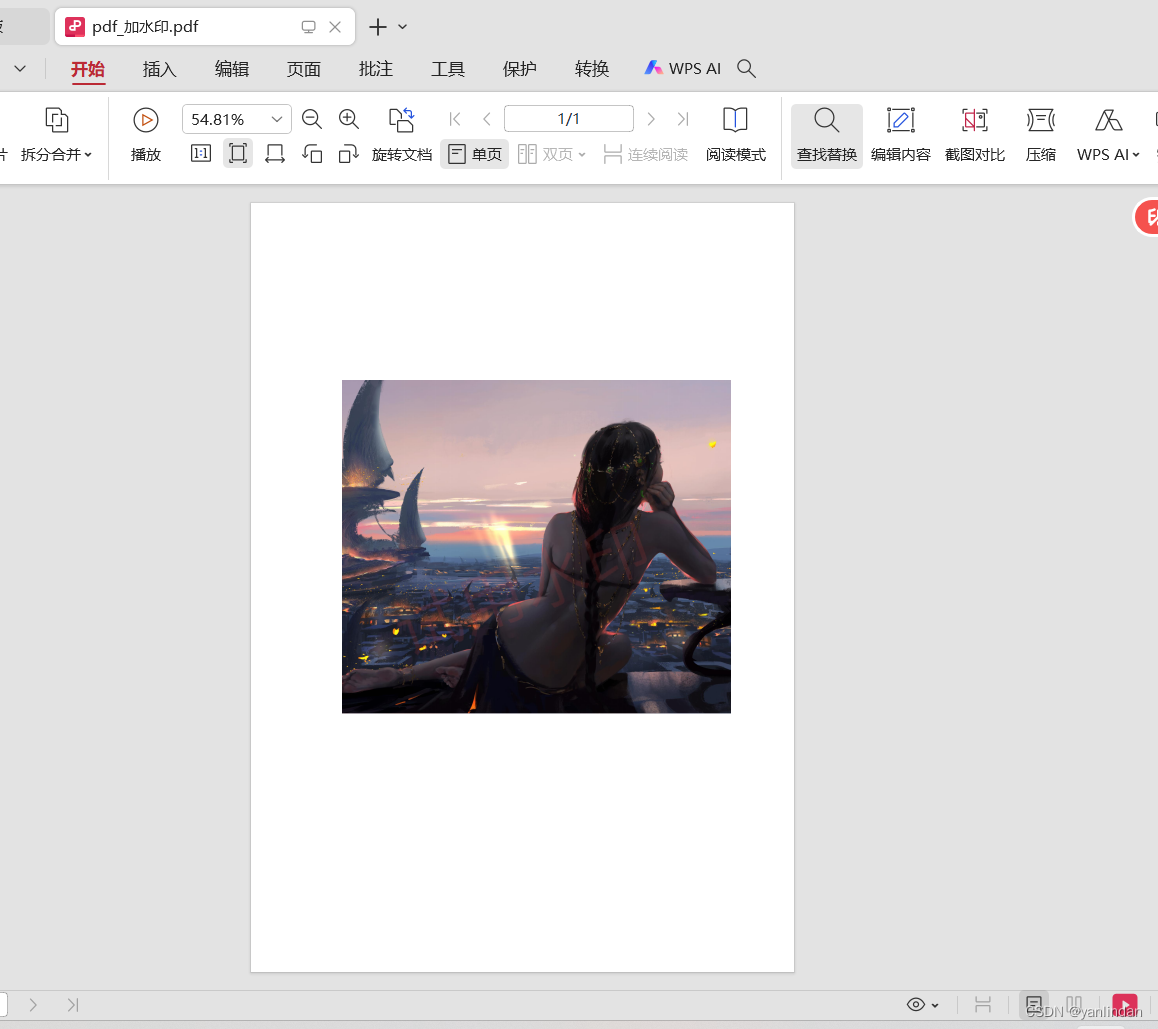Open the new tab dropdown arrow
This screenshot has width=1158, height=1029.
pos(402,27)
